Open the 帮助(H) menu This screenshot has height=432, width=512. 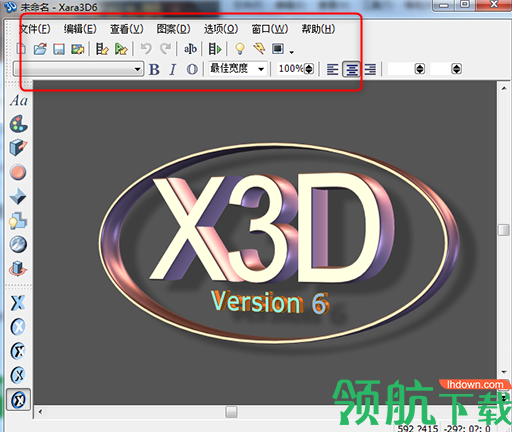318,29
